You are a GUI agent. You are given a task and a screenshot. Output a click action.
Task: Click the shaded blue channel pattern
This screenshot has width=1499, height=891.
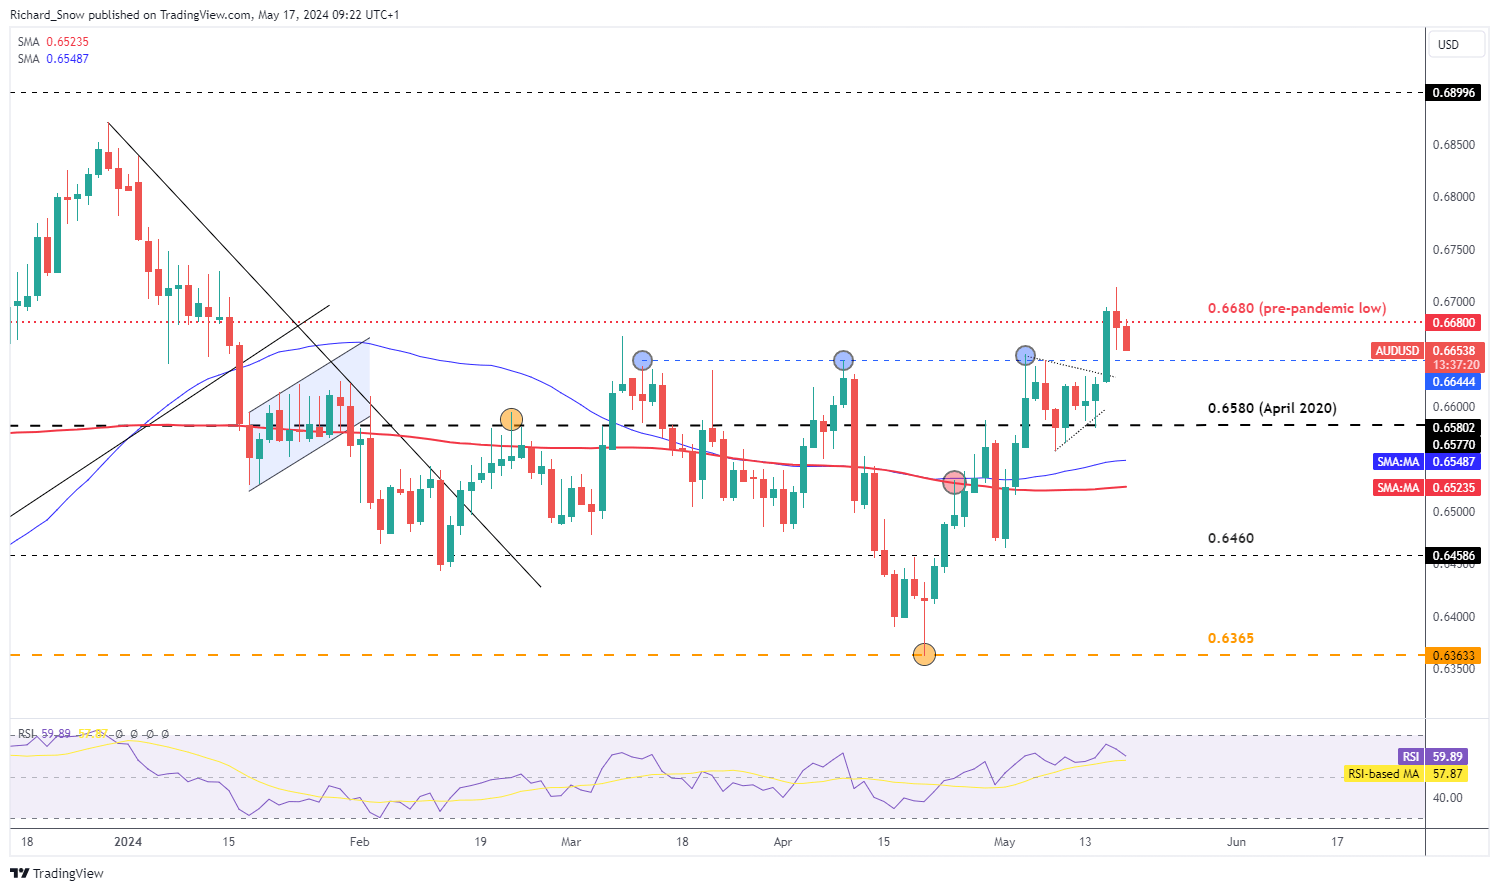click(309, 414)
